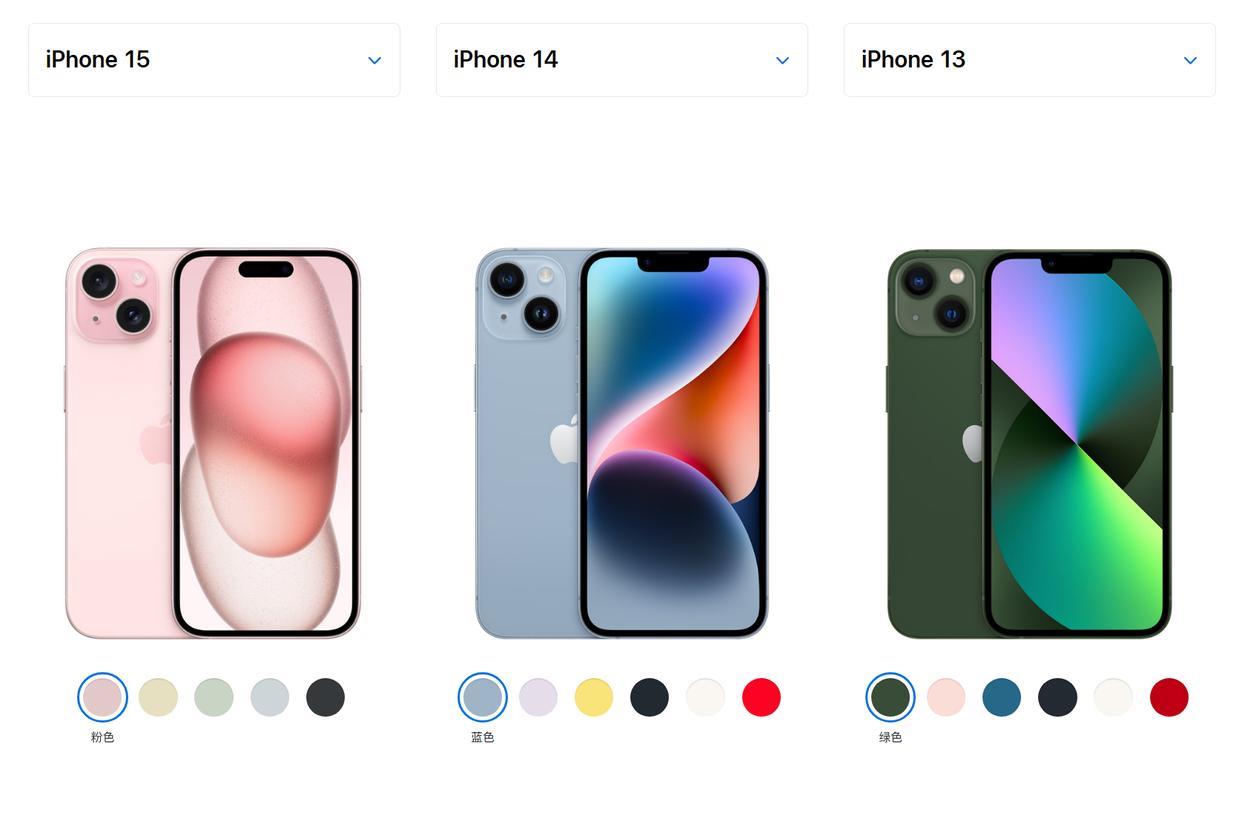The height and width of the screenshot is (813, 1242).
Task: Click the pink iPhone 15 product image
Action: 213,443
